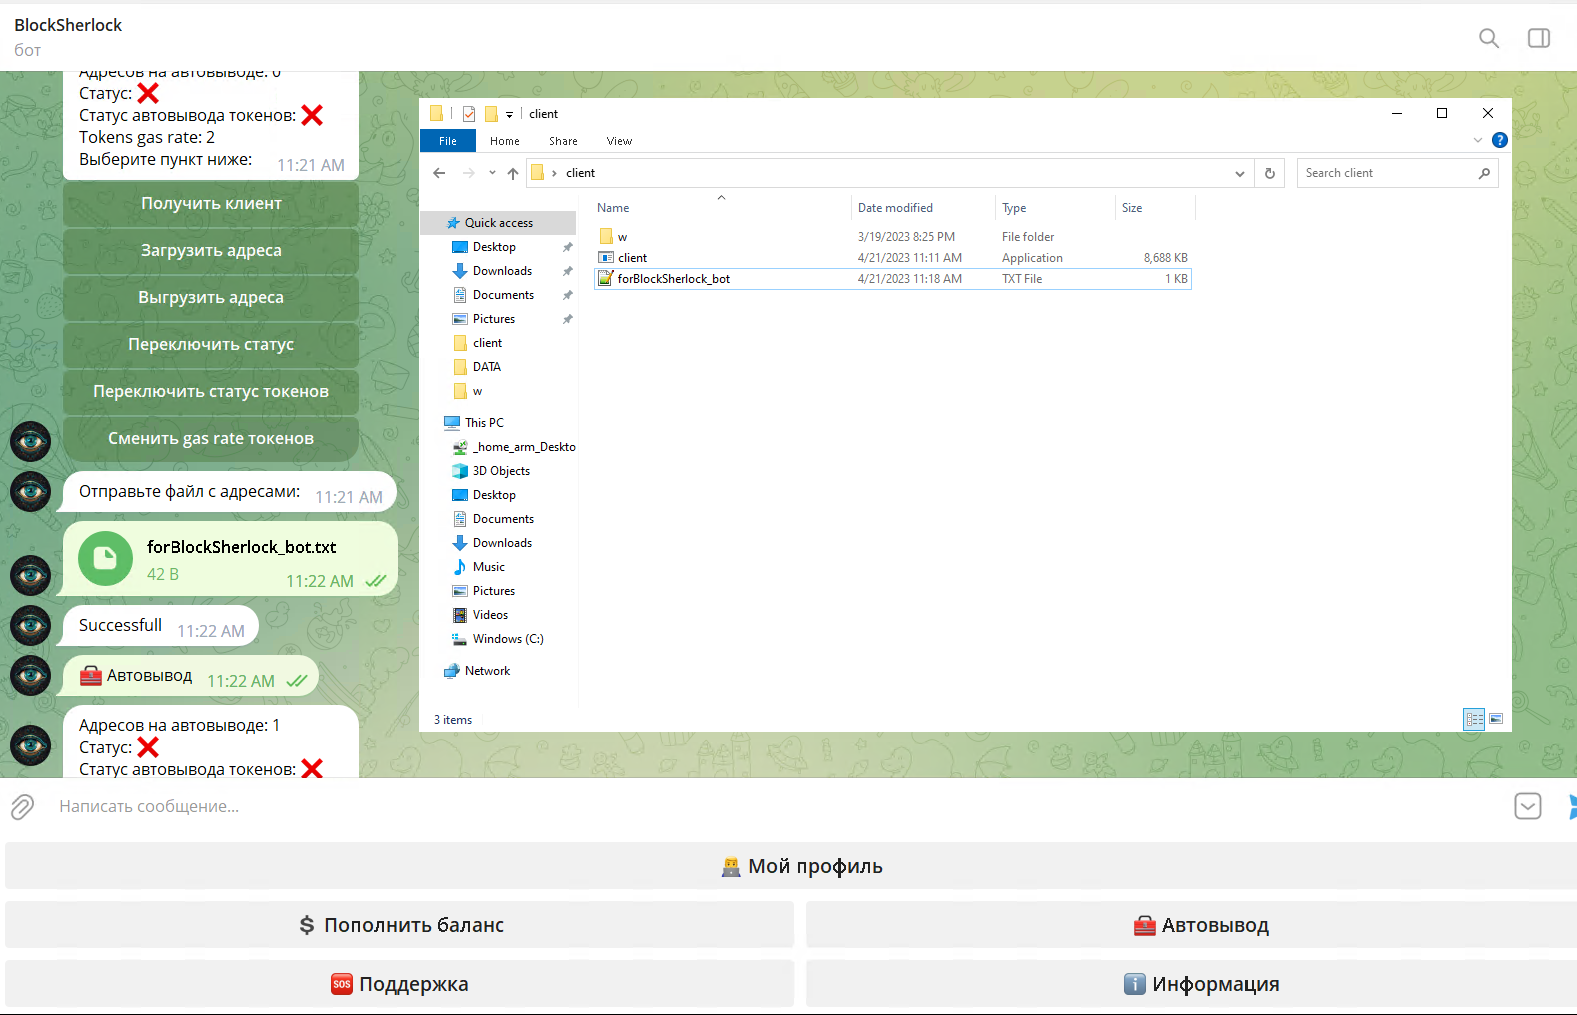The width and height of the screenshot is (1577, 1015).
Task: Select Network in navigation pane
Action: click(487, 671)
